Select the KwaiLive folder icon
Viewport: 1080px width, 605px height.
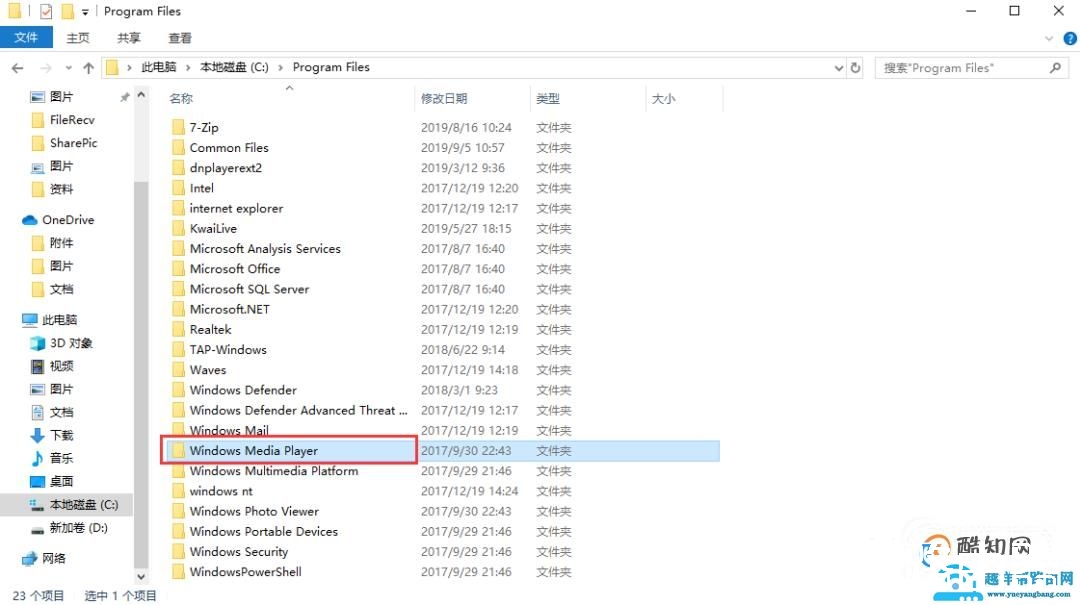tap(178, 228)
